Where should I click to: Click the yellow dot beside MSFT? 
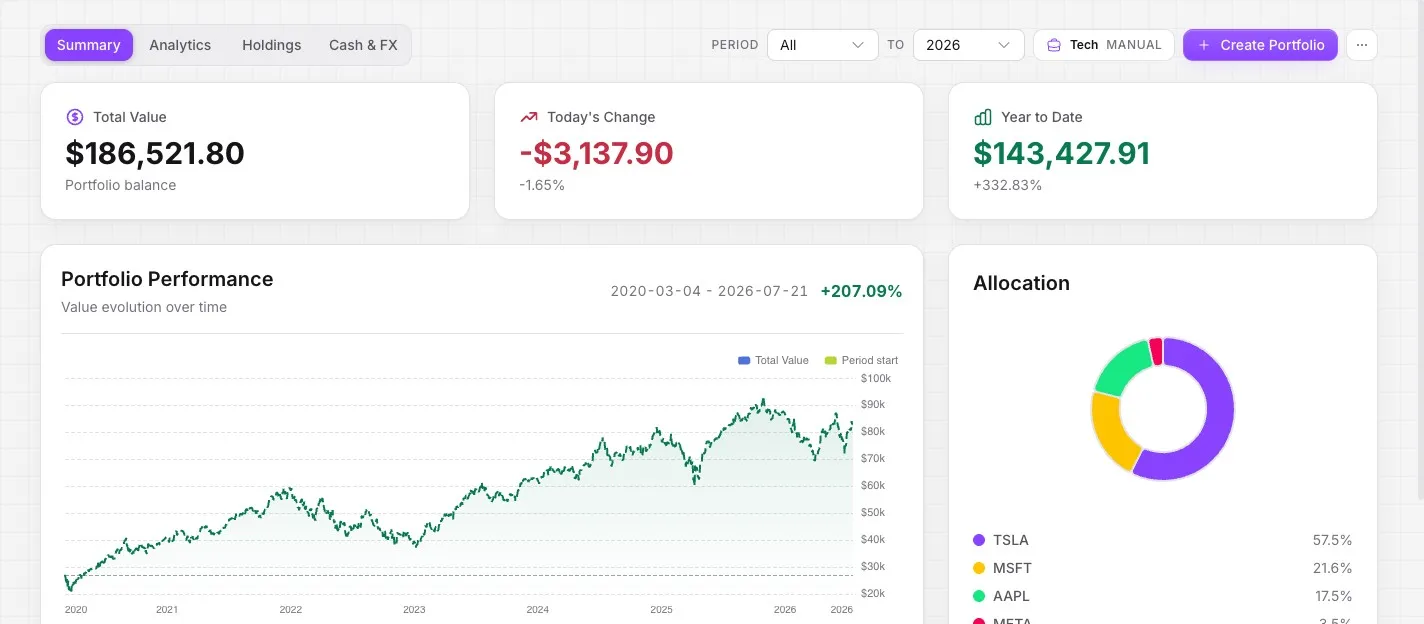click(x=979, y=568)
